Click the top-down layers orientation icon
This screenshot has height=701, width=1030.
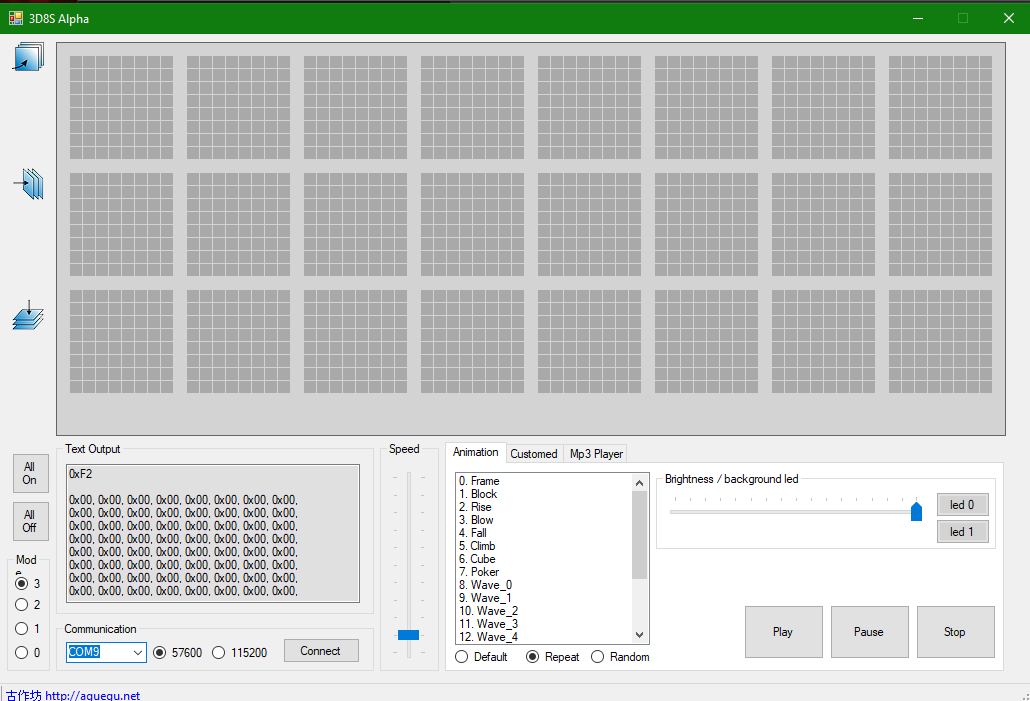(x=28, y=315)
